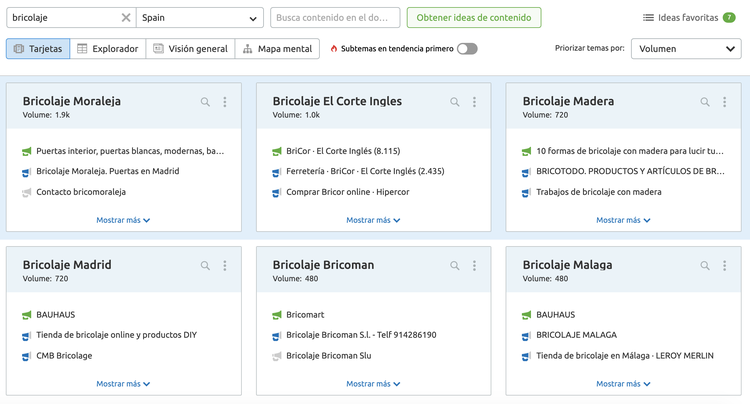The height and width of the screenshot is (404, 750).
Task: Click BAUHAUS headline in Bricolaje Malaga card
Action: point(555,315)
